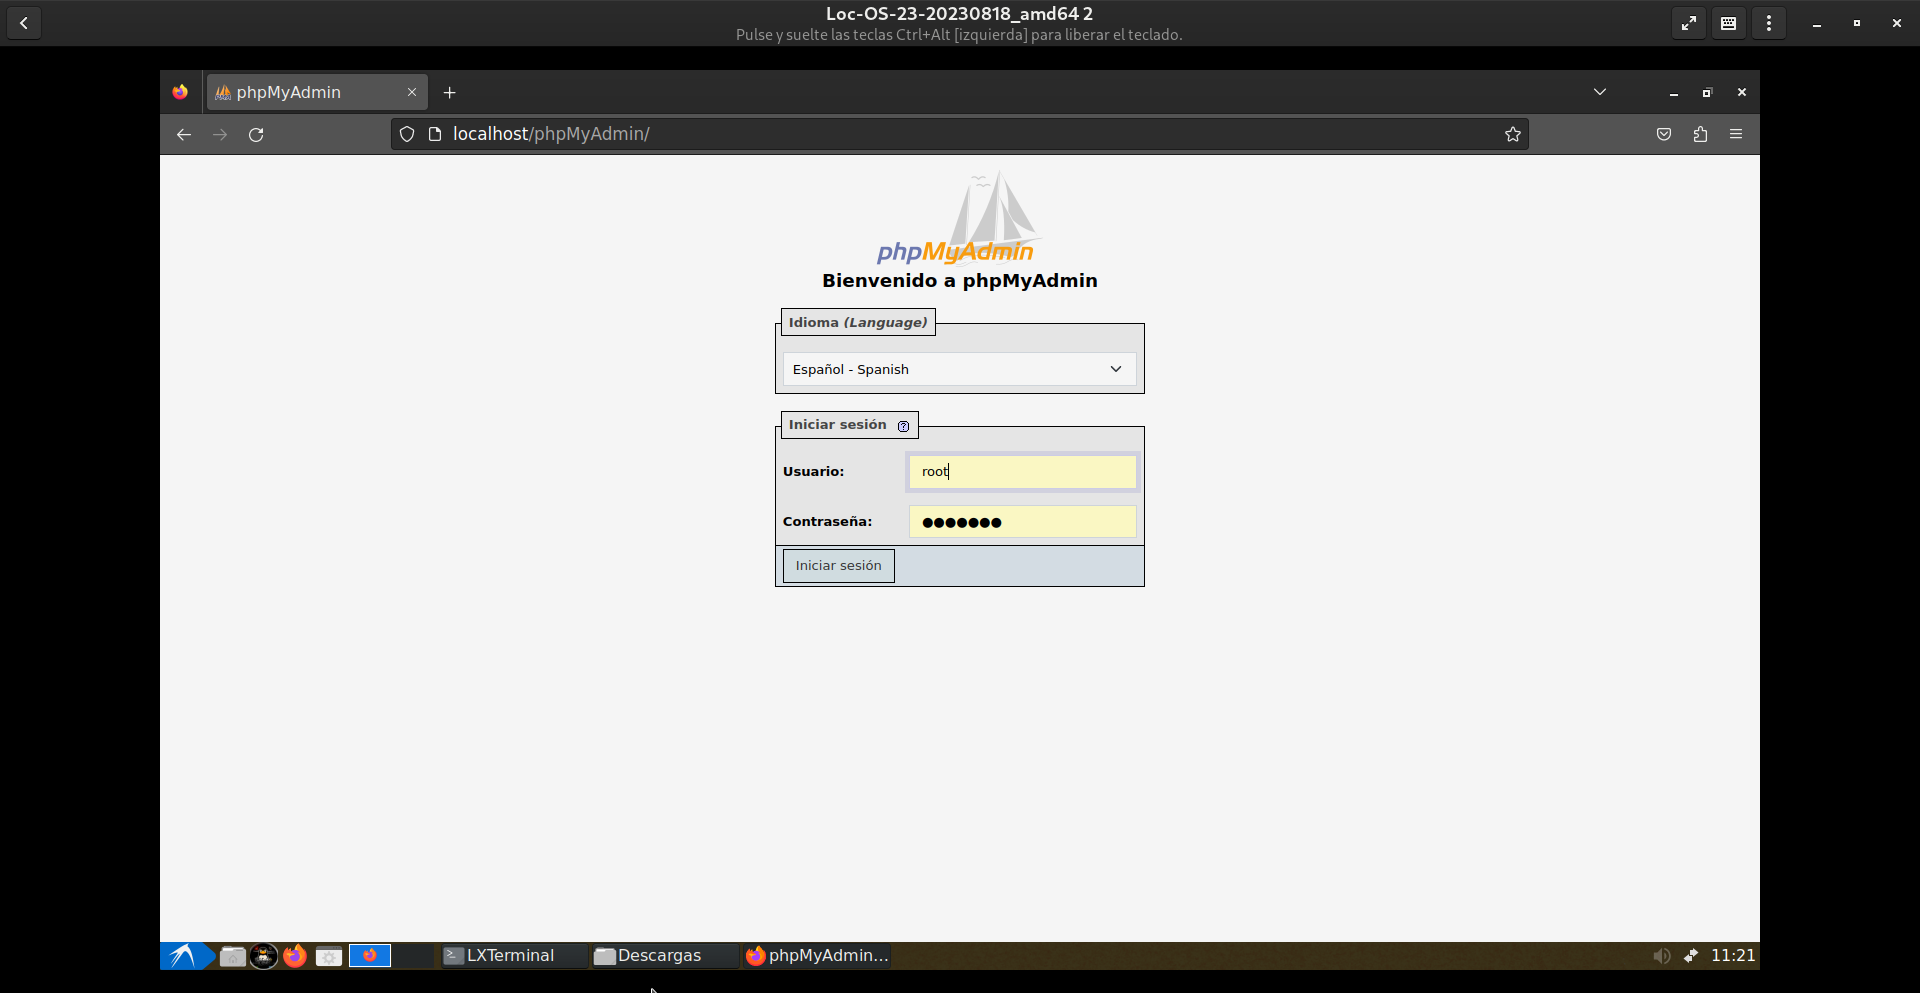Open the Firefox extensions puzzle icon
Image resolution: width=1920 pixels, height=993 pixels.
pos(1700,134)
